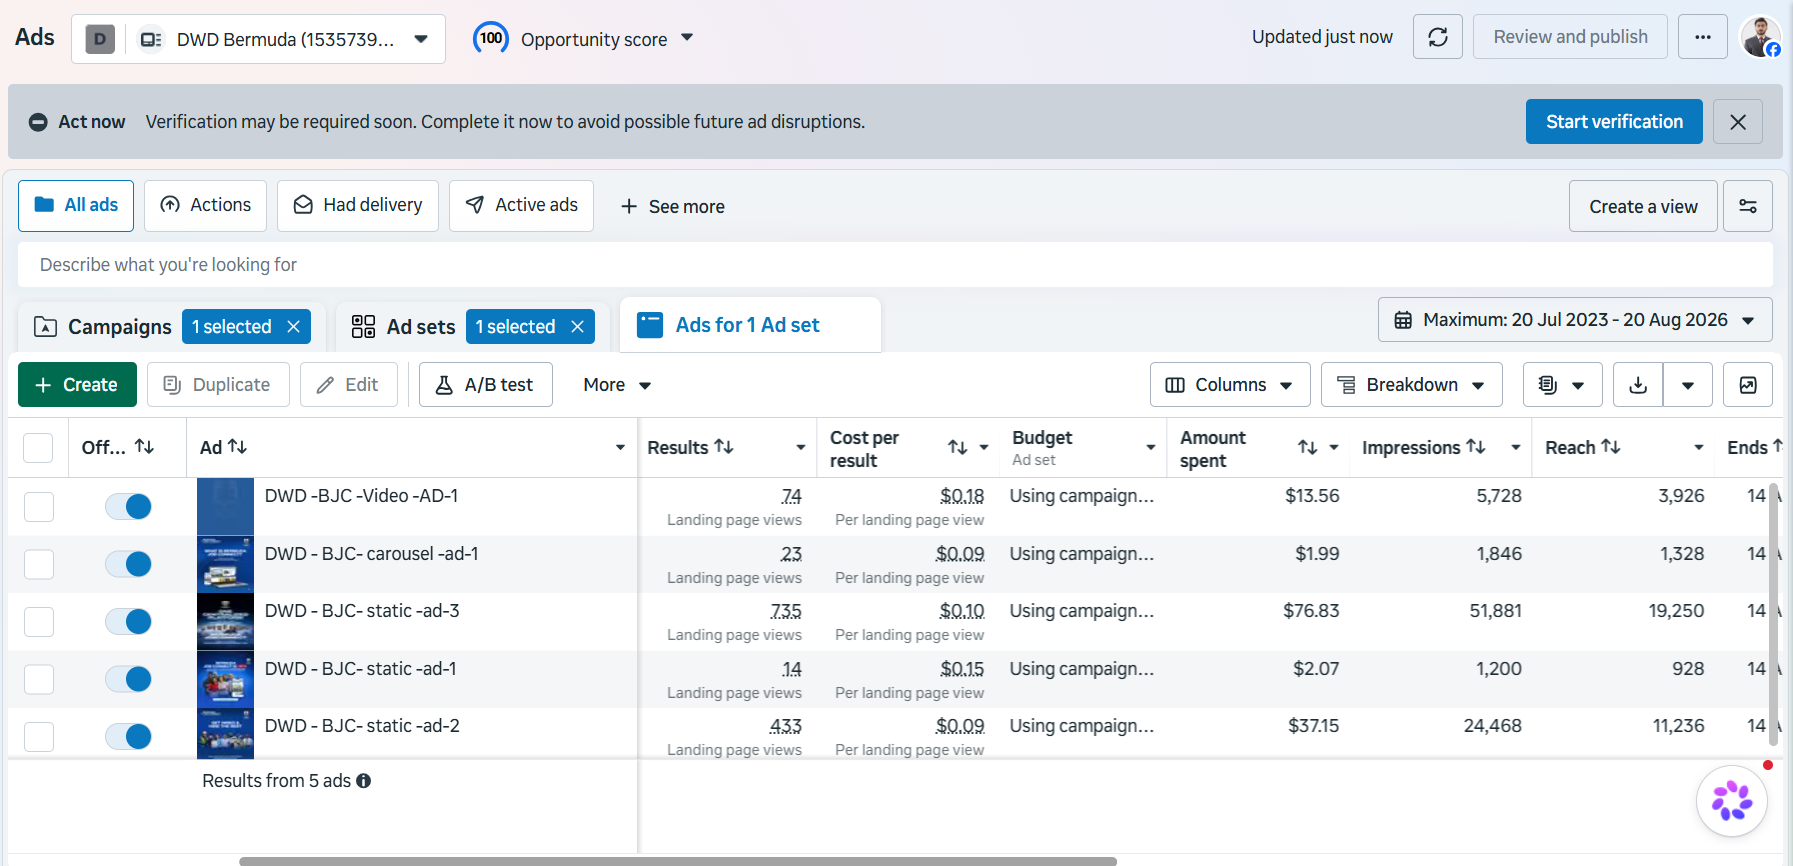The image size is (1793, 866).
Task: Click the export download icon
Action: [x=1638, y=385]
